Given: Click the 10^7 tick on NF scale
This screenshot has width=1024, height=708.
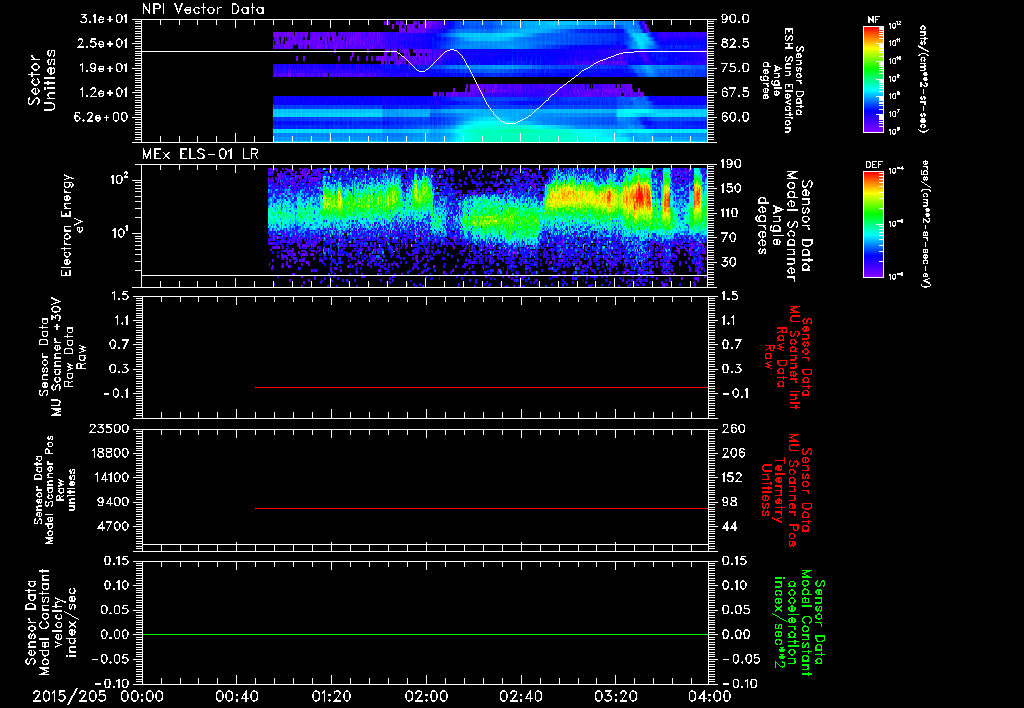Looking at the screenshot, I should point(895,114).
